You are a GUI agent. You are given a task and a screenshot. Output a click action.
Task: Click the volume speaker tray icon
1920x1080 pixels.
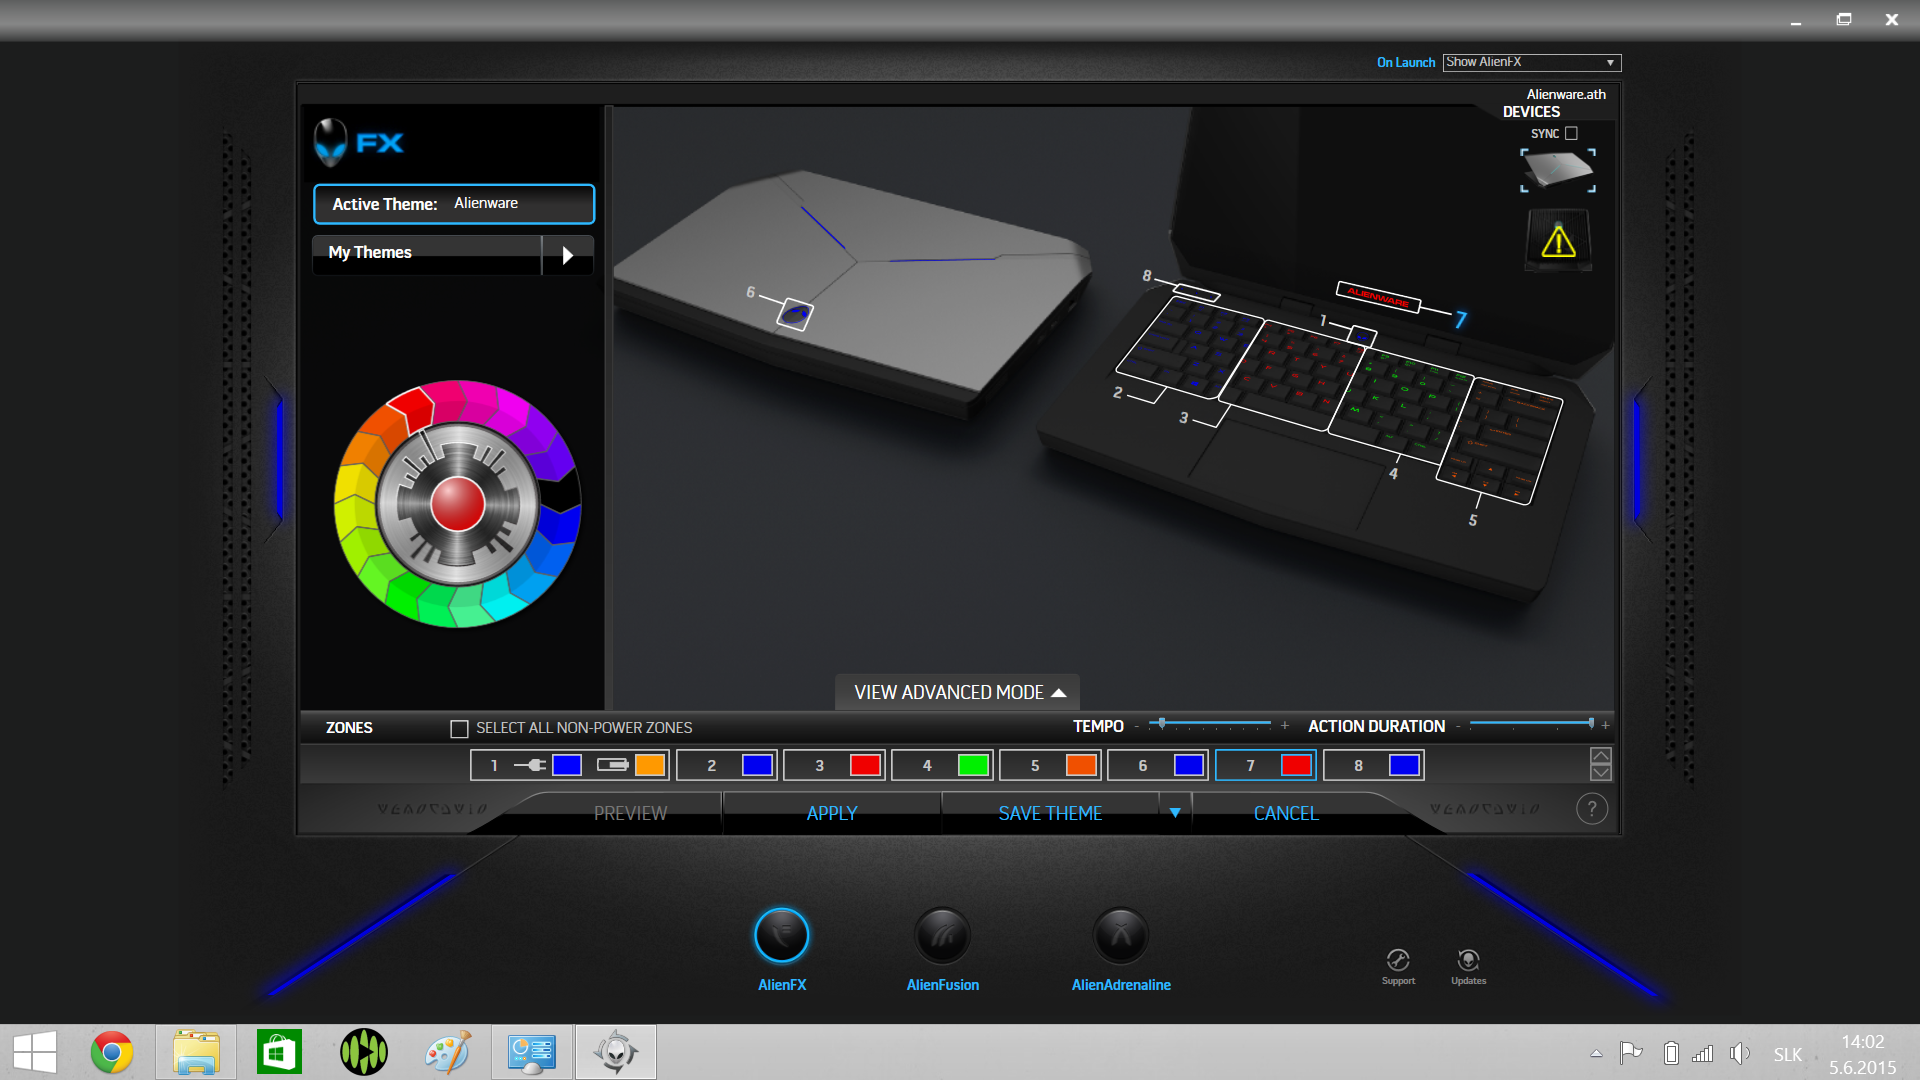pyautogui.click(x=1740, y=1053)
